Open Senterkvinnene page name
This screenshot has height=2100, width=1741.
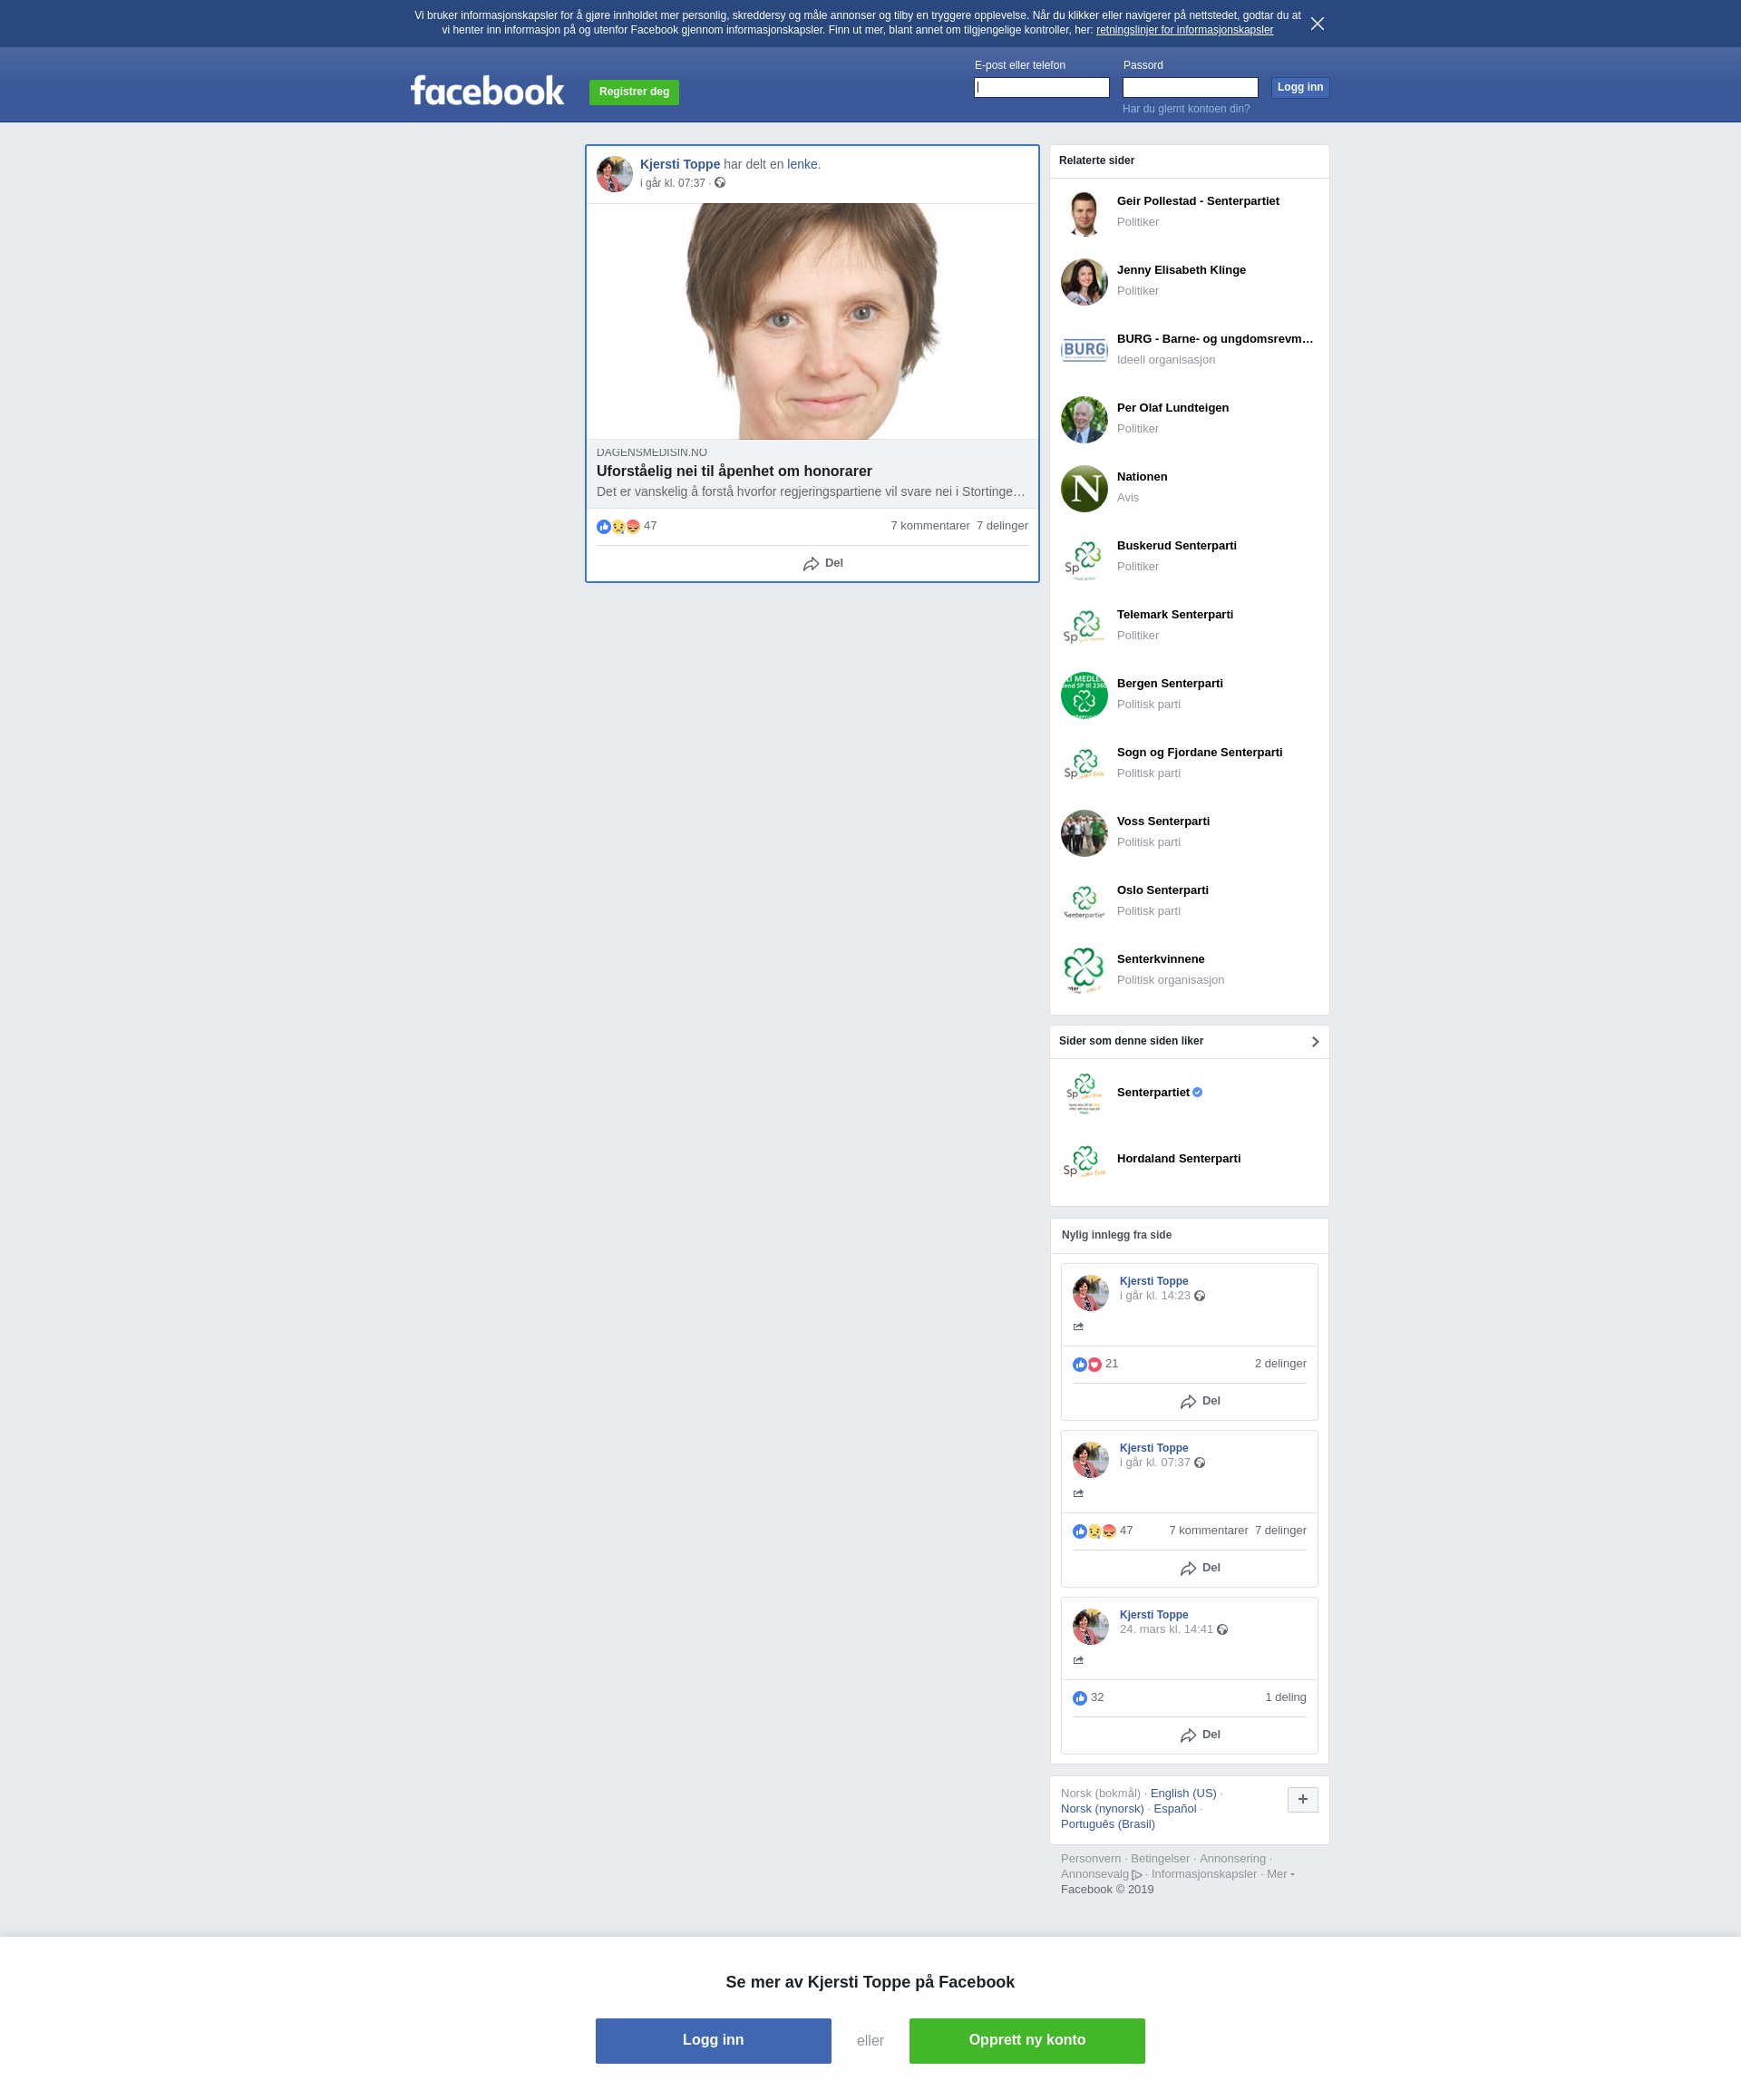coord(1160,960)
